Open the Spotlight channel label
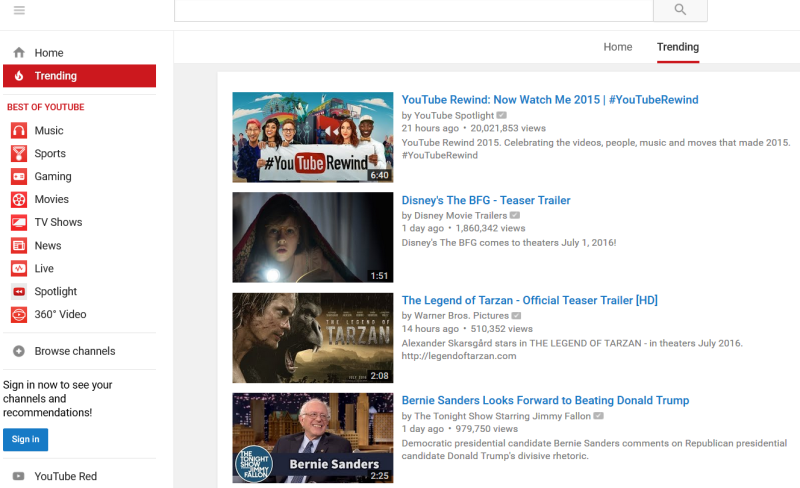The width and height of the screenshot is (800, 488). pyautogui.click(x=56, y=291)
